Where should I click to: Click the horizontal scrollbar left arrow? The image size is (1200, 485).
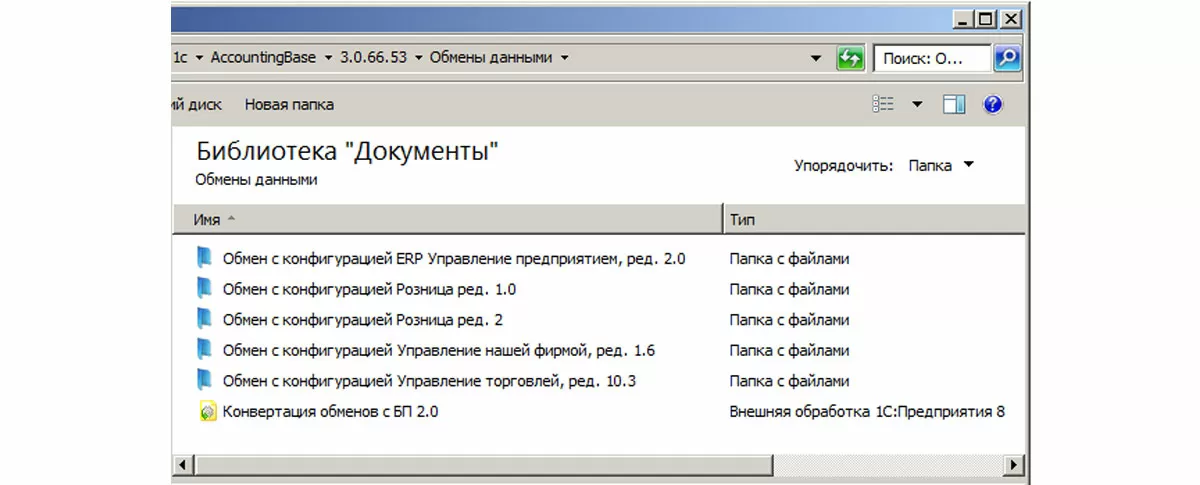pyautogui.click(x=182, y=465)
